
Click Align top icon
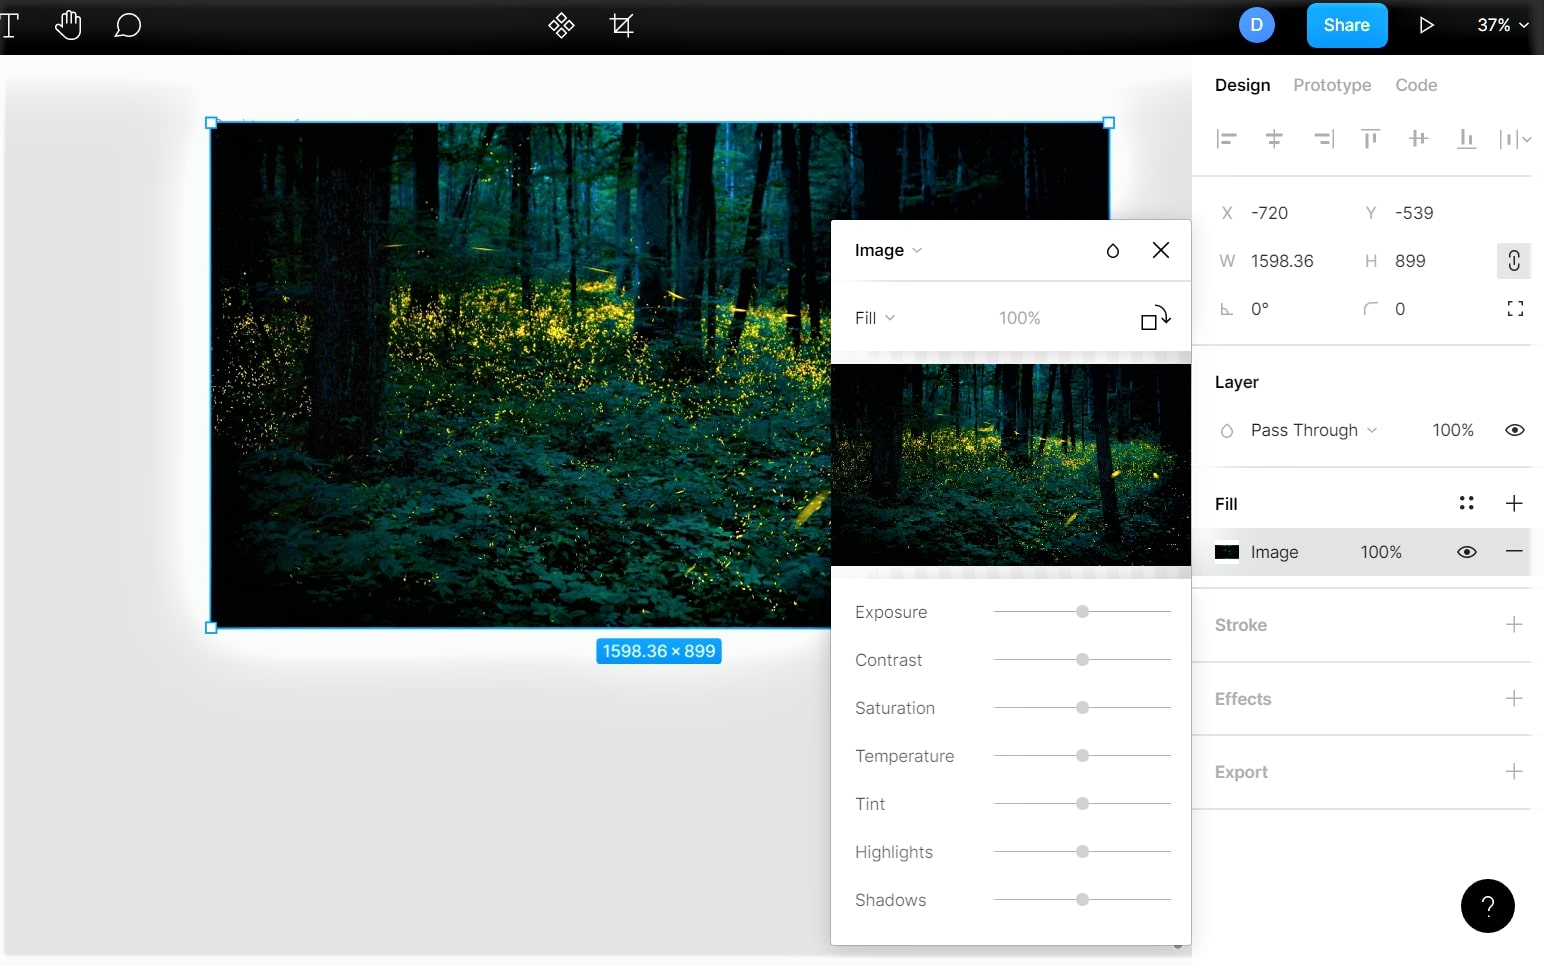point(1370,139)
